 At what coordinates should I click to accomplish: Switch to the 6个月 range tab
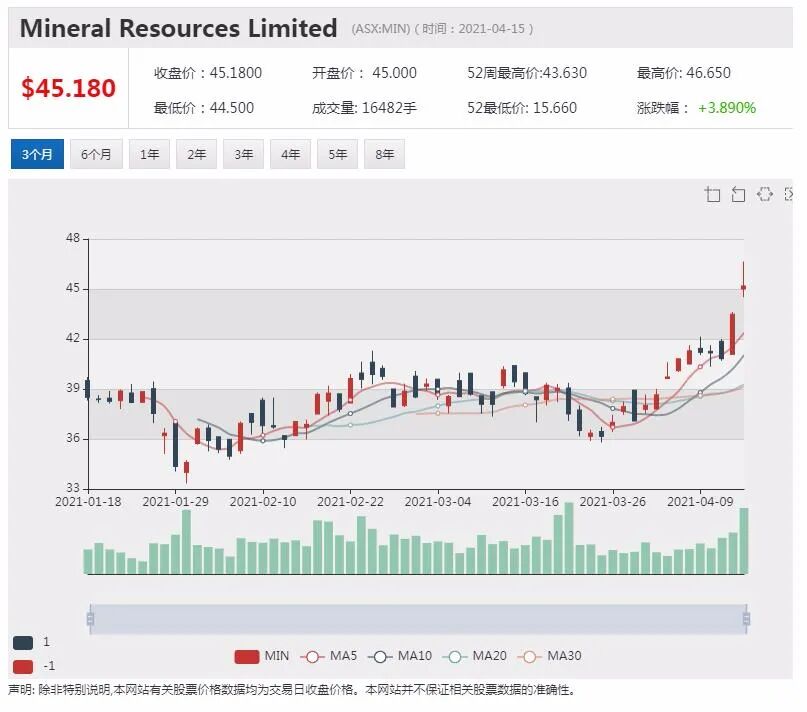[x=96, y=154]
